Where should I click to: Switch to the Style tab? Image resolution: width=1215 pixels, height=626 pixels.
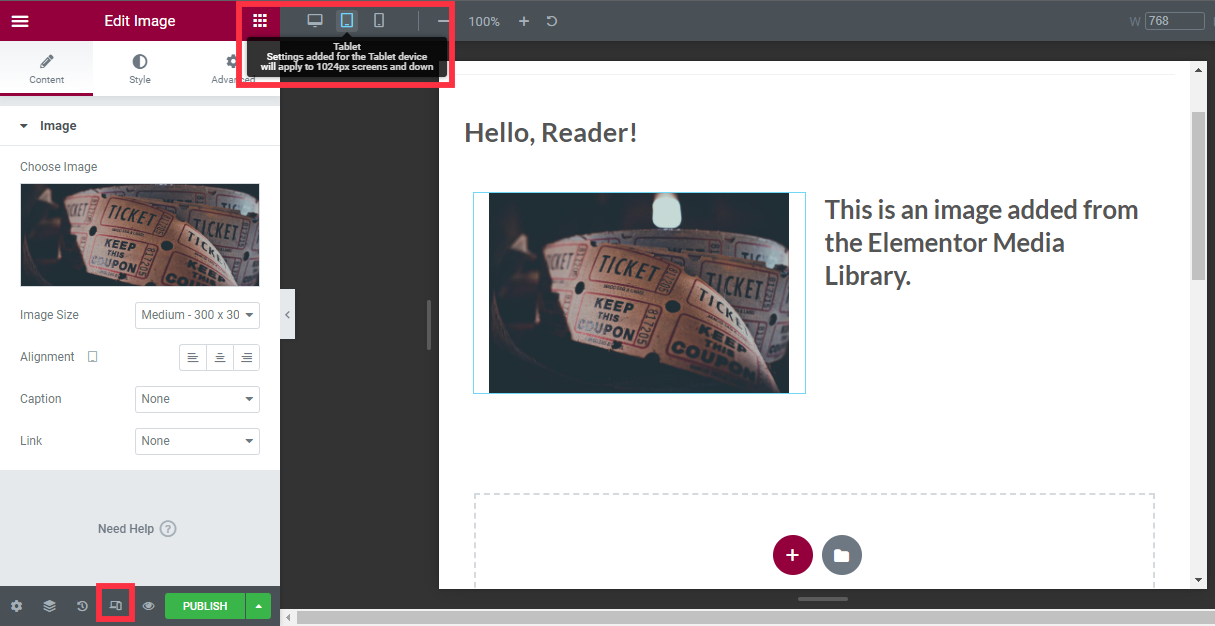click(140, 69)
